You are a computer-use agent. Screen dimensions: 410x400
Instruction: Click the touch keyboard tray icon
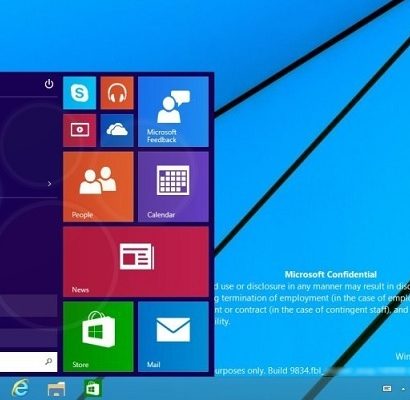(x=387, y=389)
